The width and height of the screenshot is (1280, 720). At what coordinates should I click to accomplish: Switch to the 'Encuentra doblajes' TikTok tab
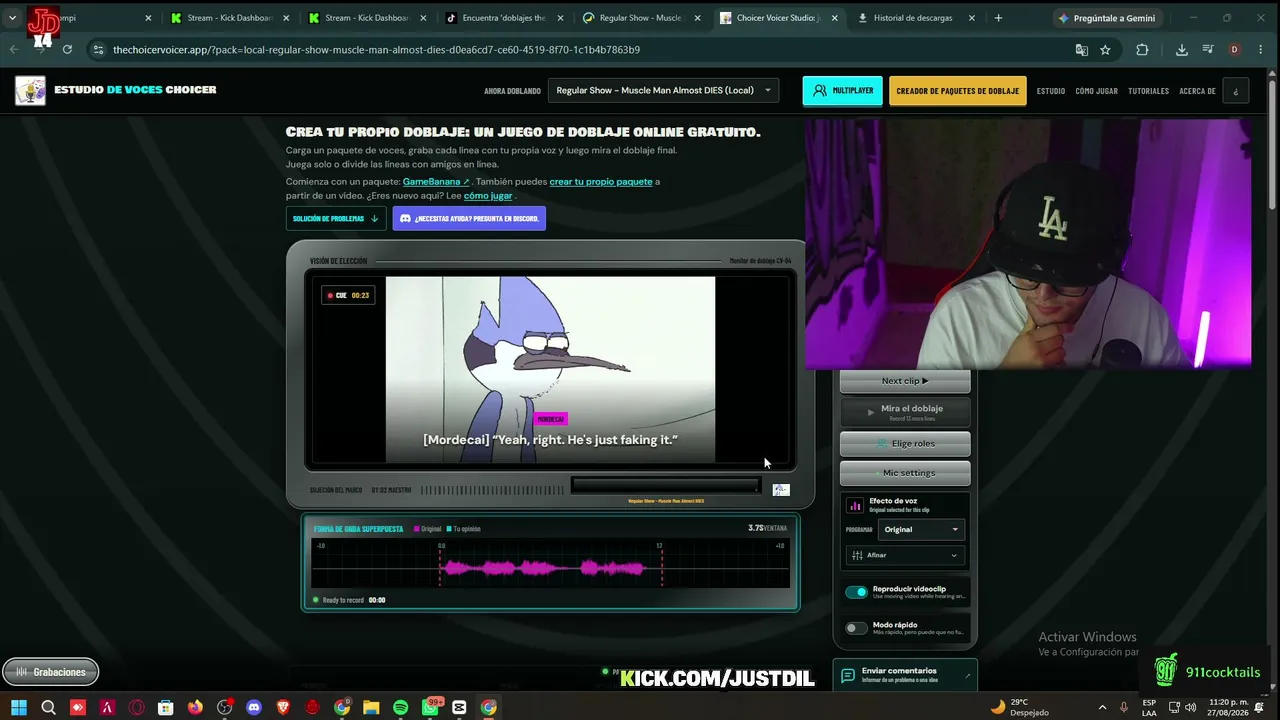point(504,18)
